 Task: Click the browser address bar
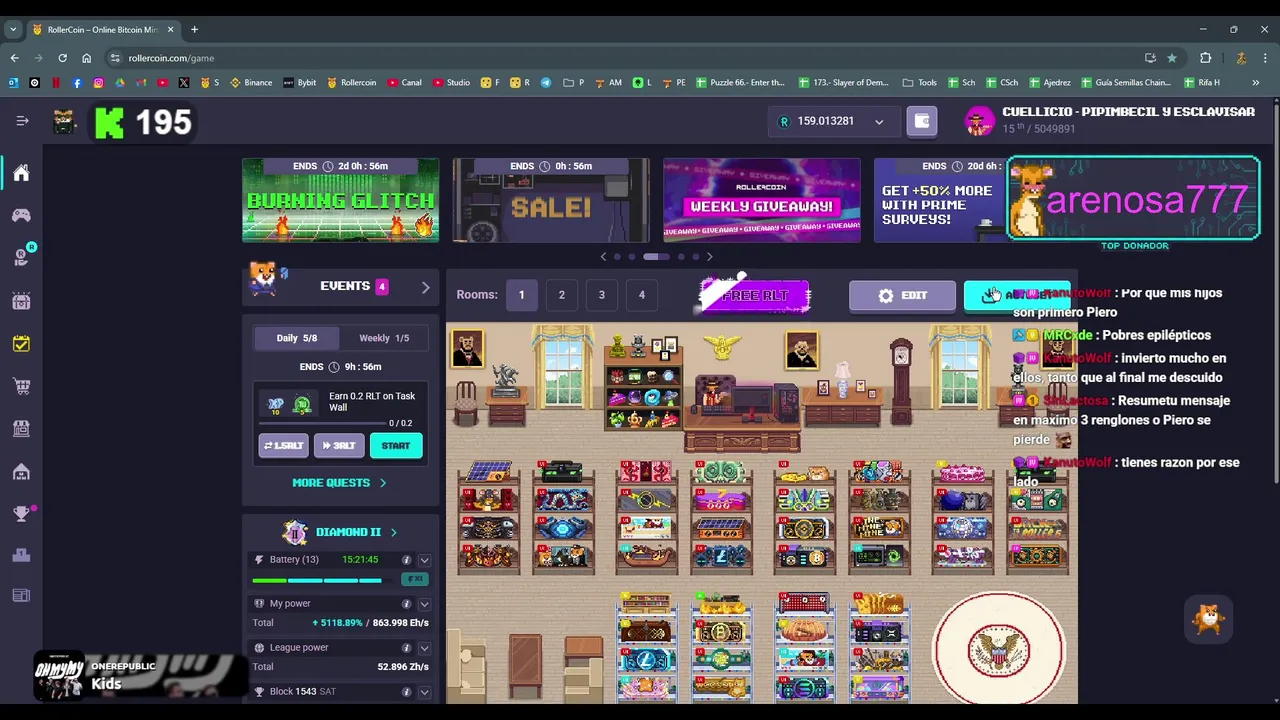[x=620, y=58]
